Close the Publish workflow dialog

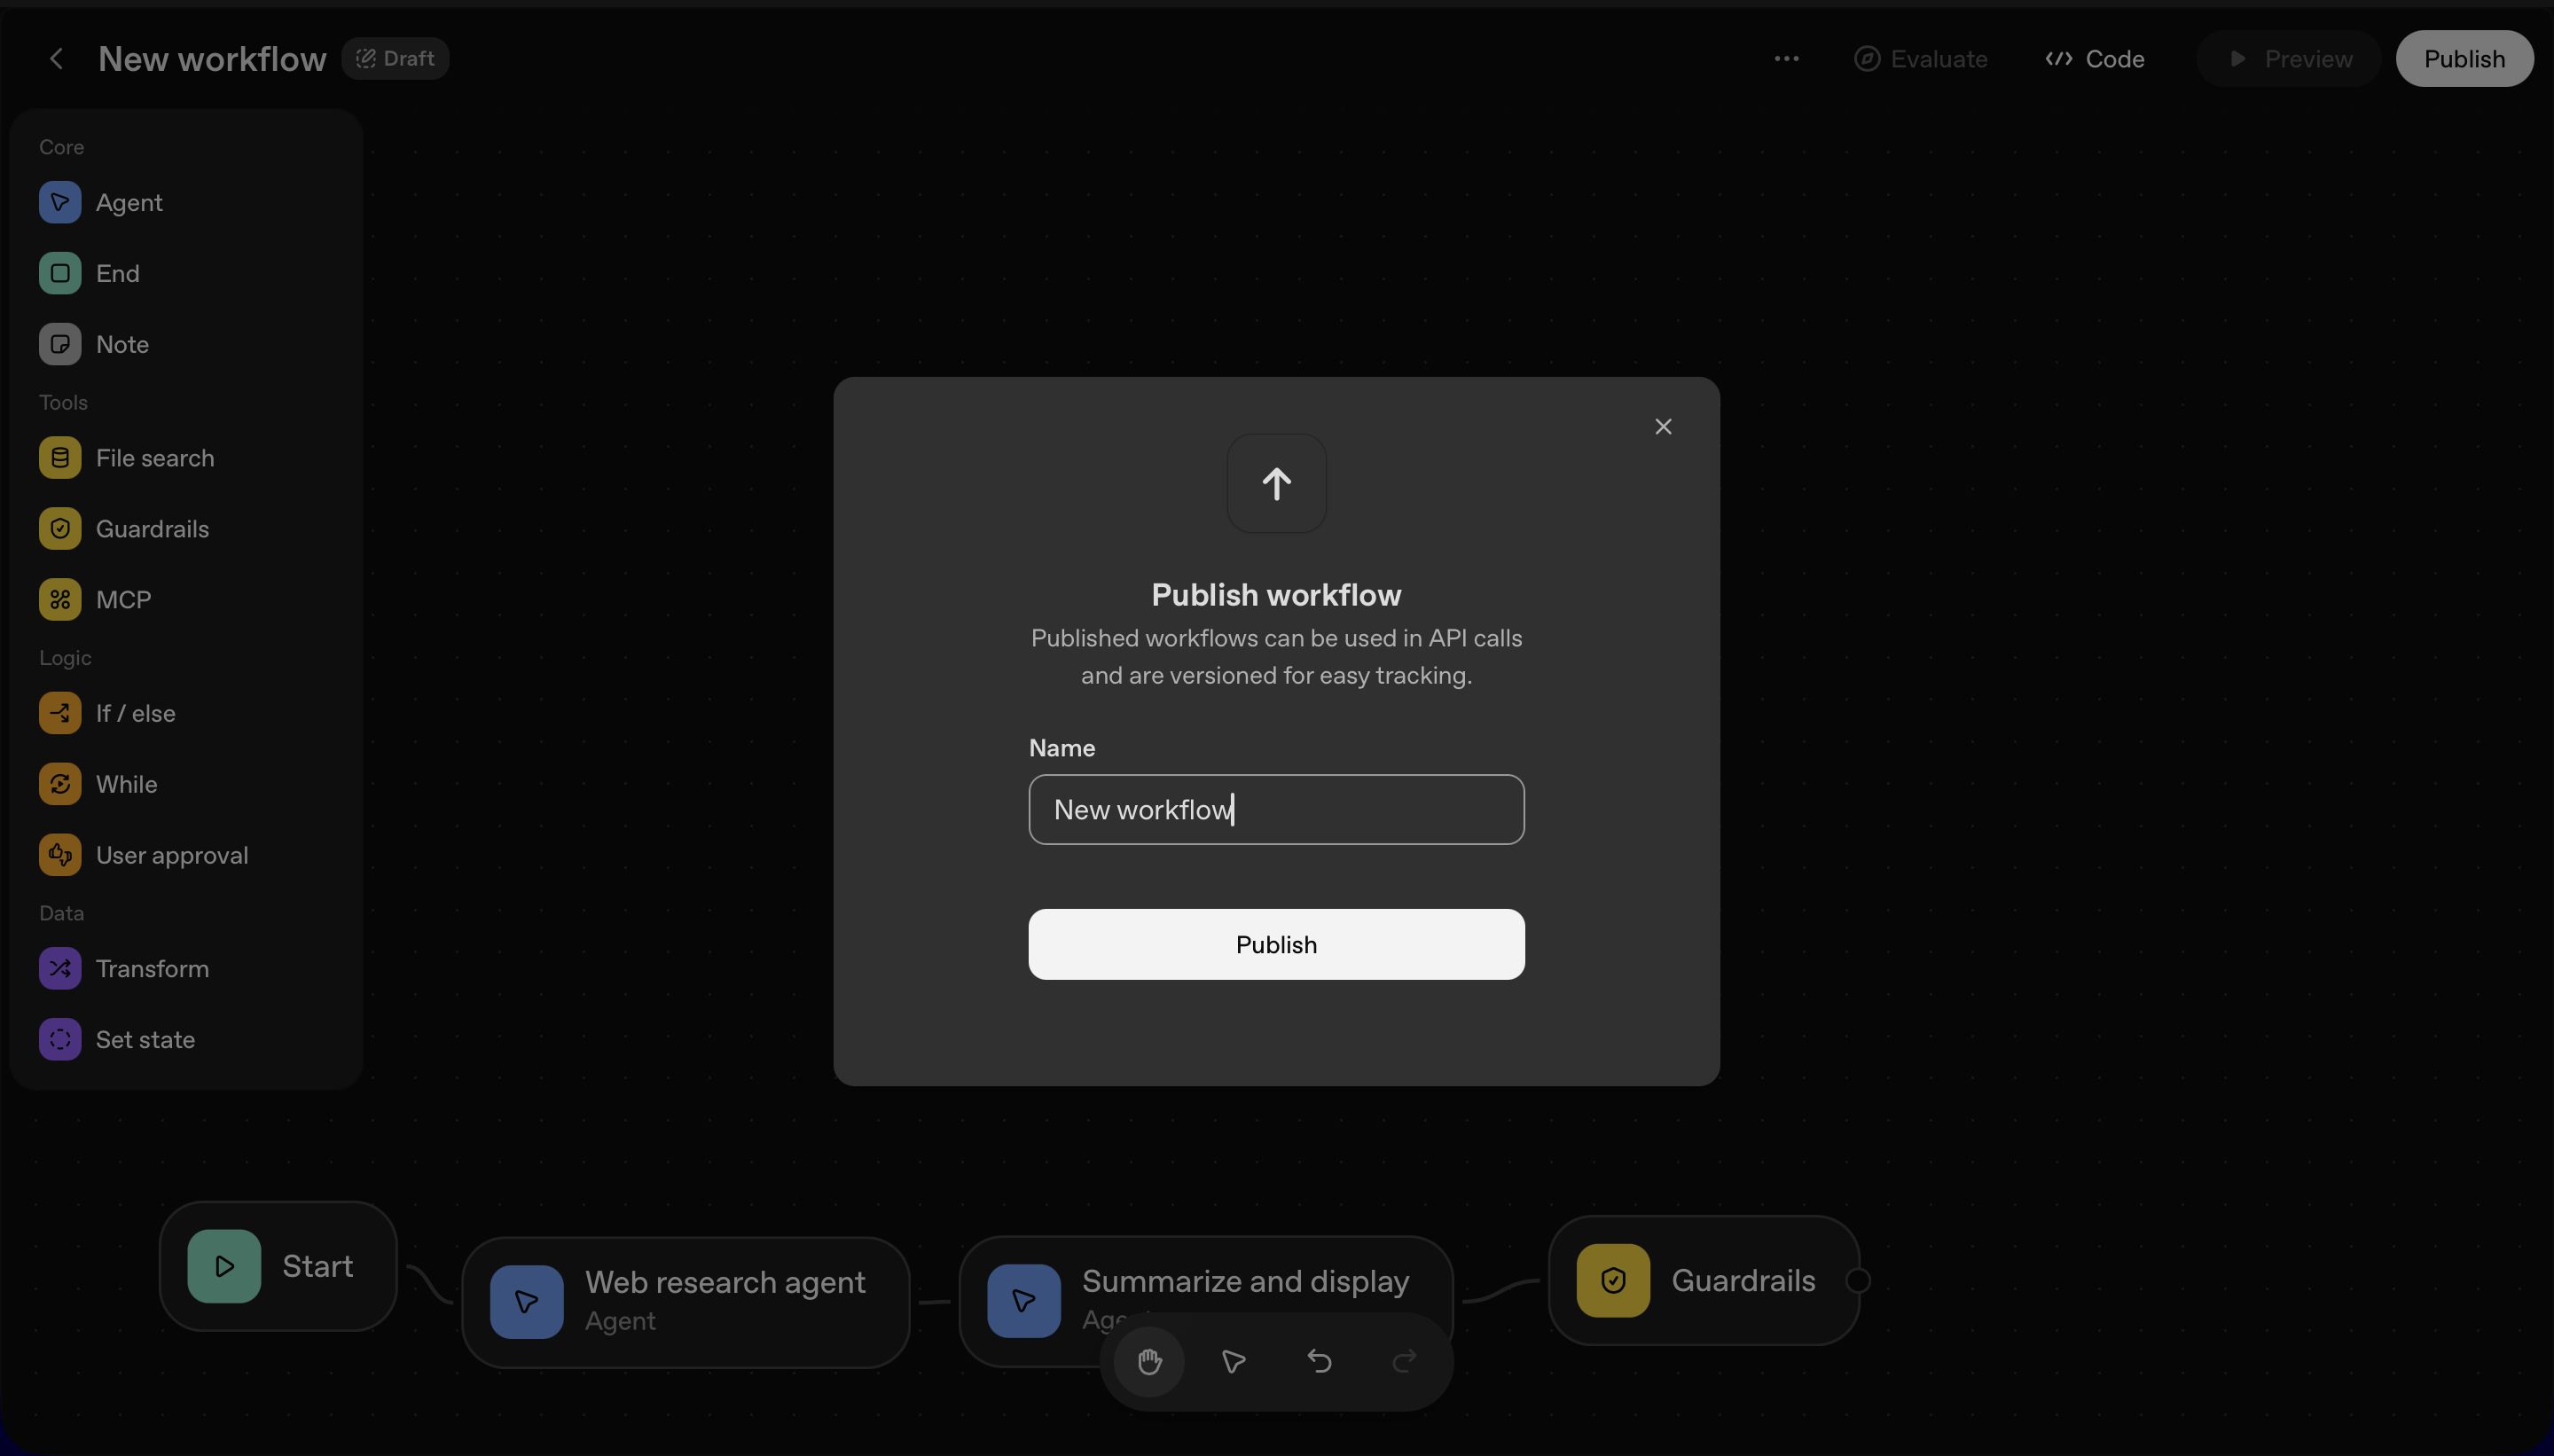click(x=1663, y=427)
